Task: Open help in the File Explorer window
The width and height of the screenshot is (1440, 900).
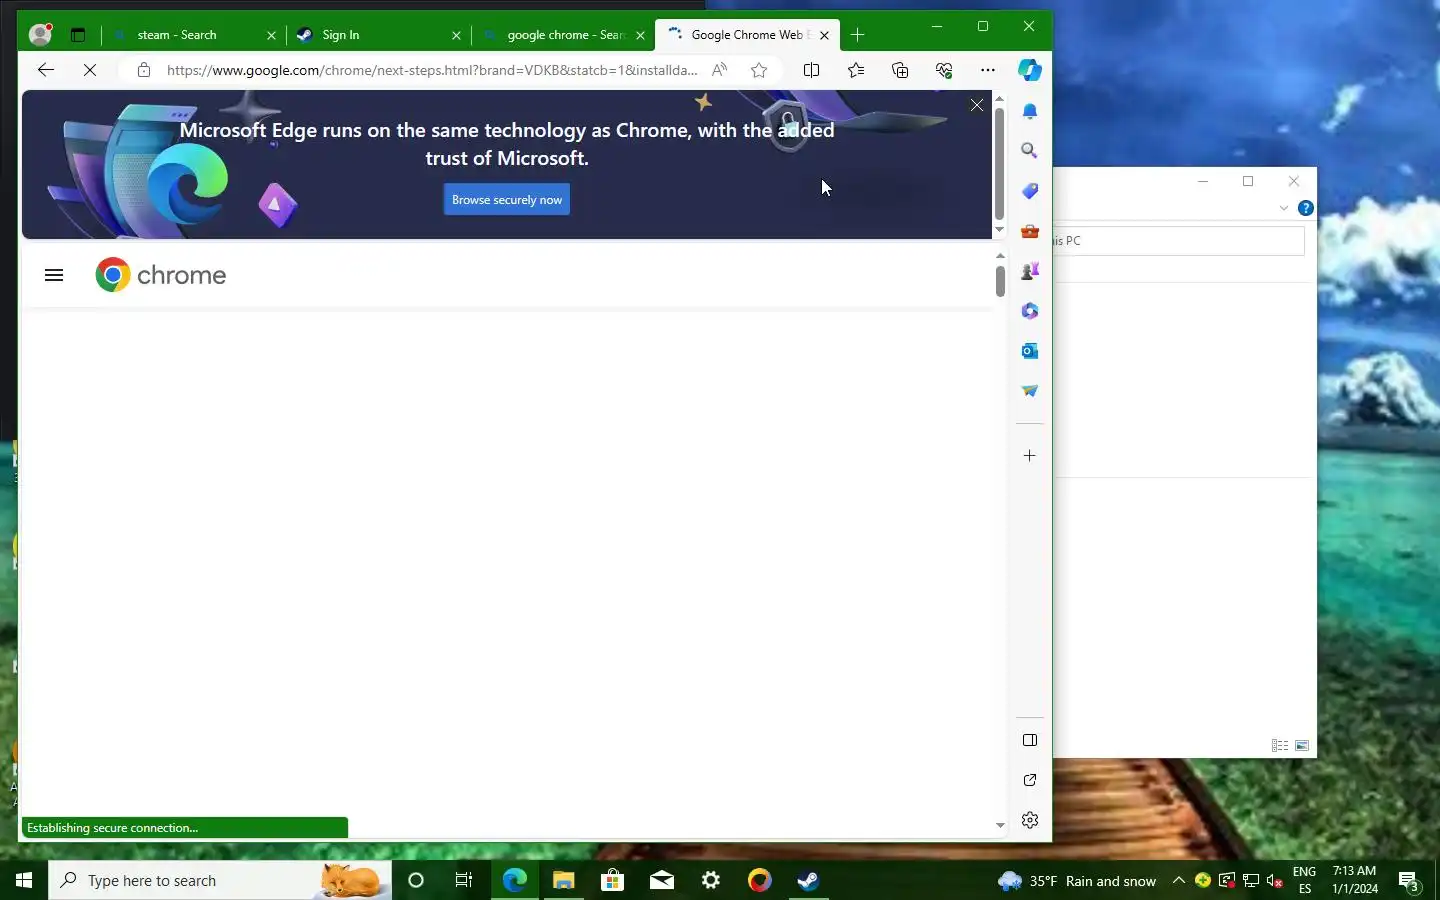Action: click(x=1305, y=208)
